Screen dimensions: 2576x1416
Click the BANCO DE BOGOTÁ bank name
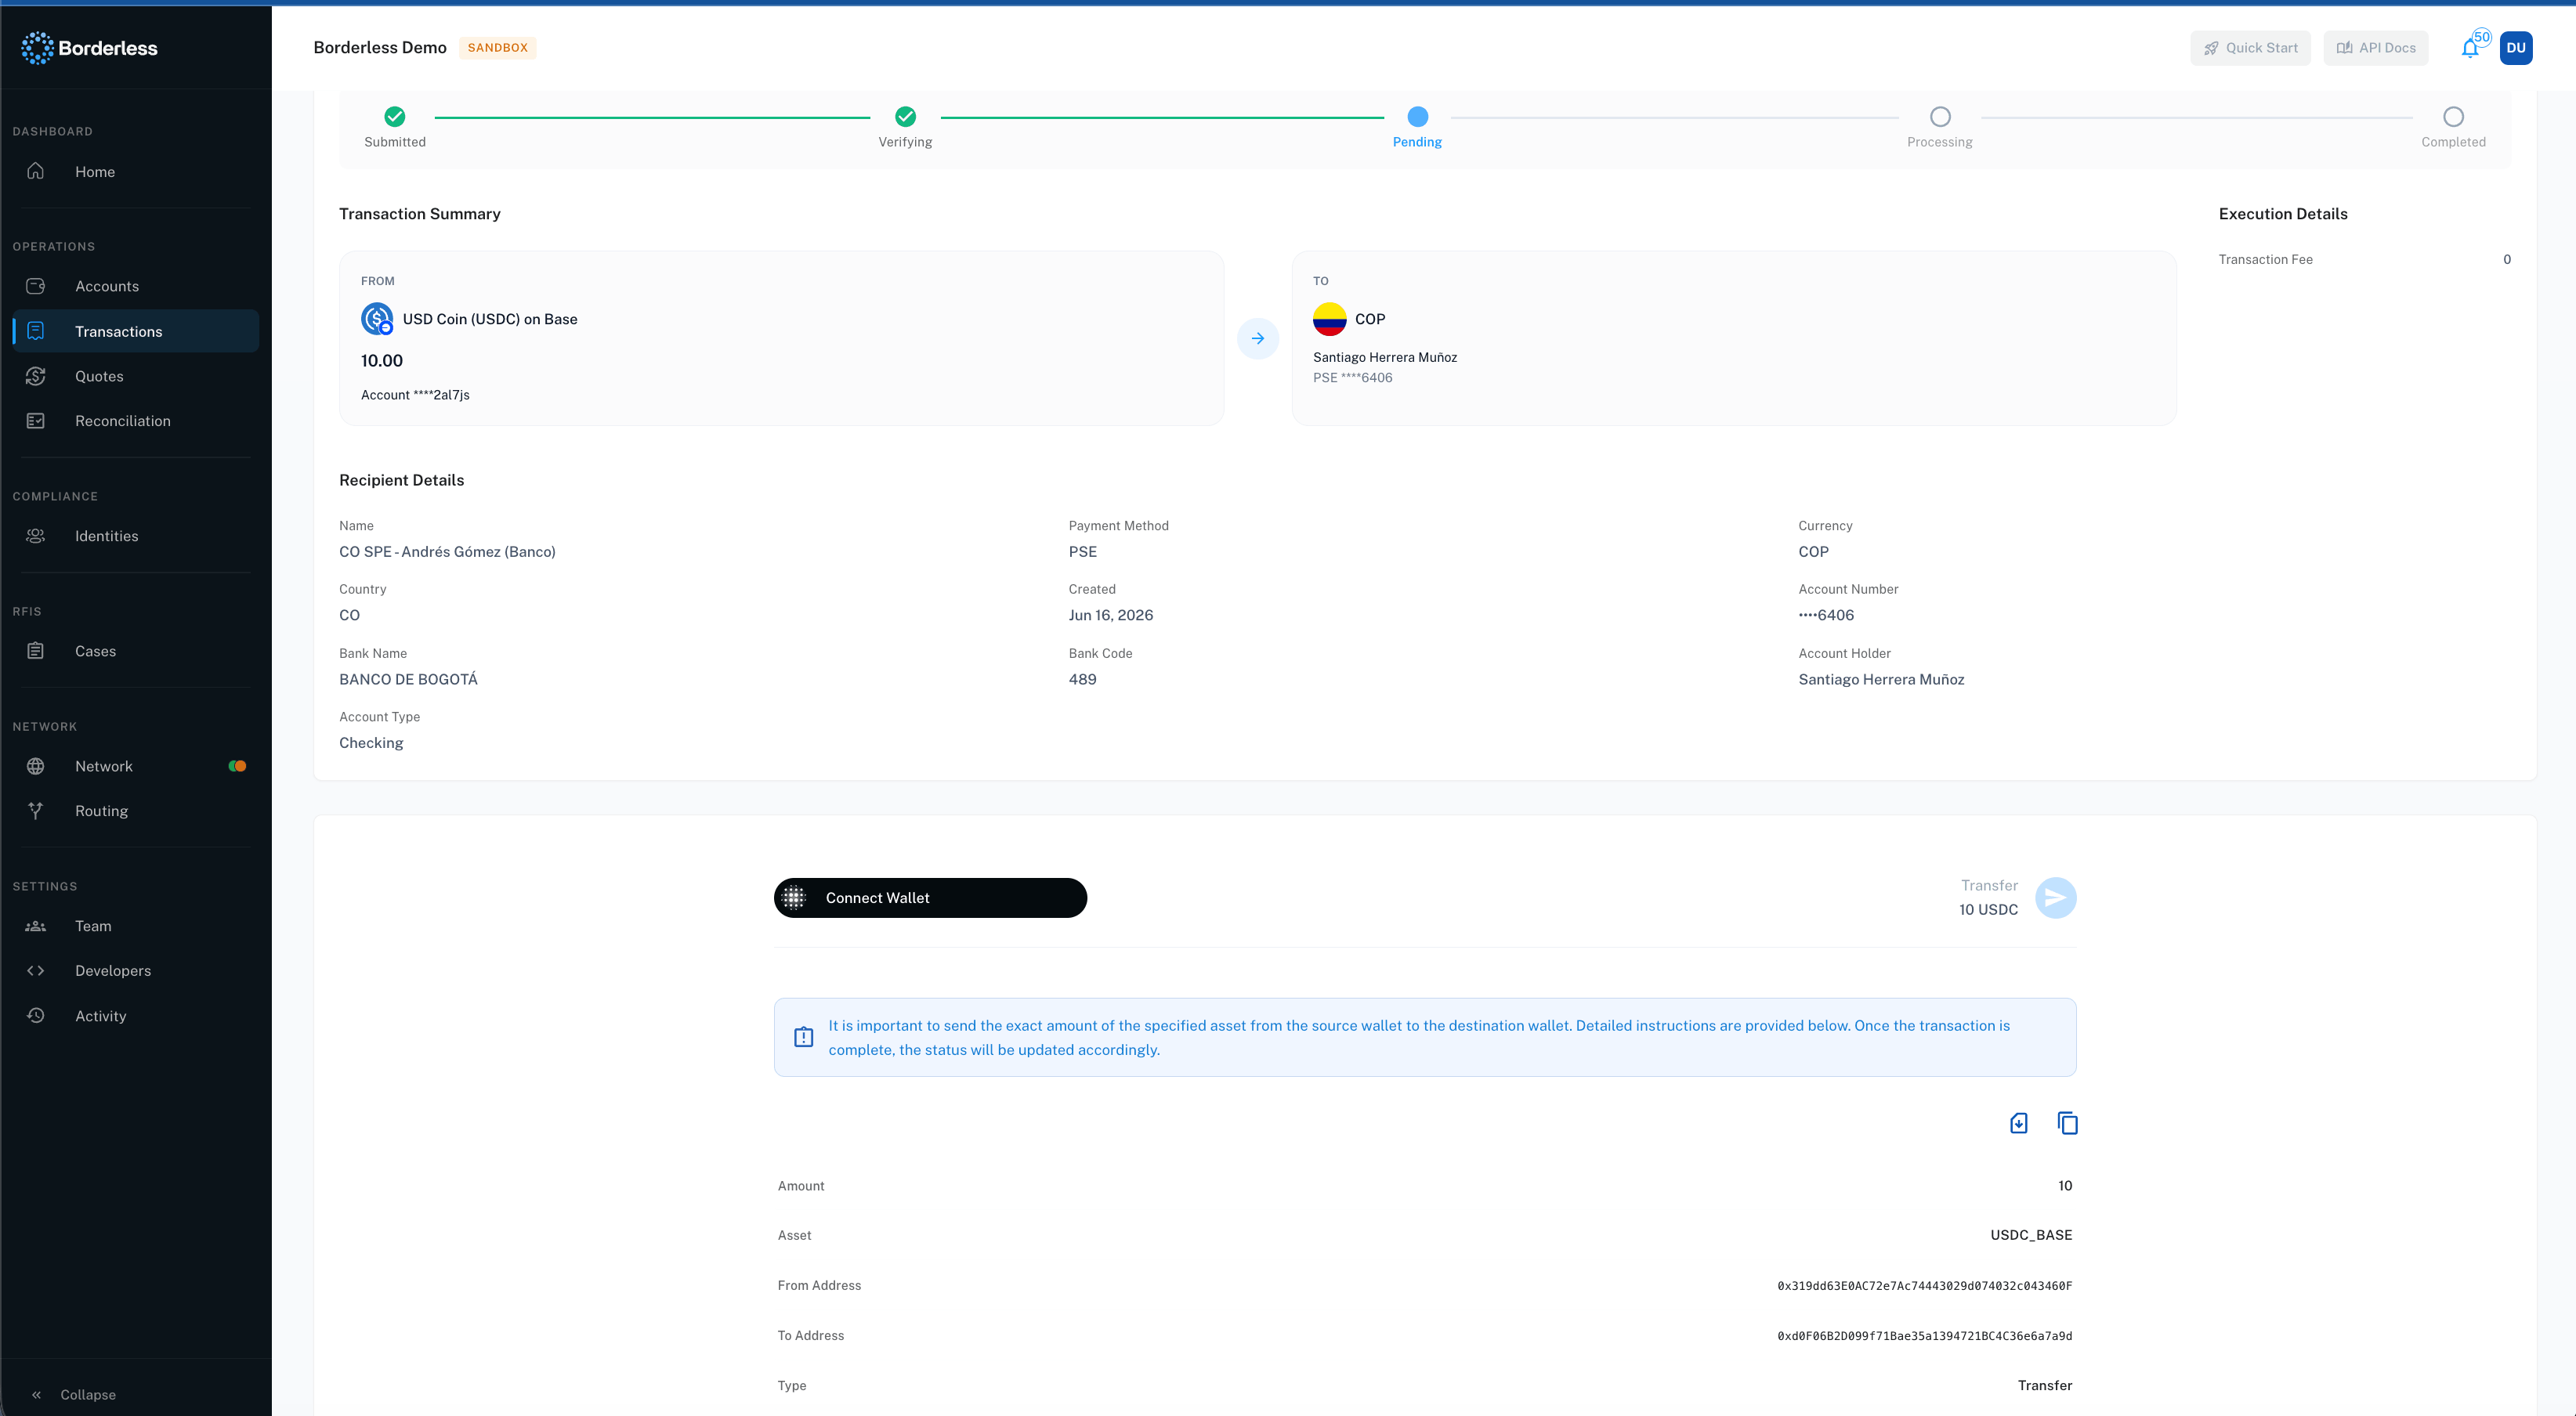(x=408, y=679)
